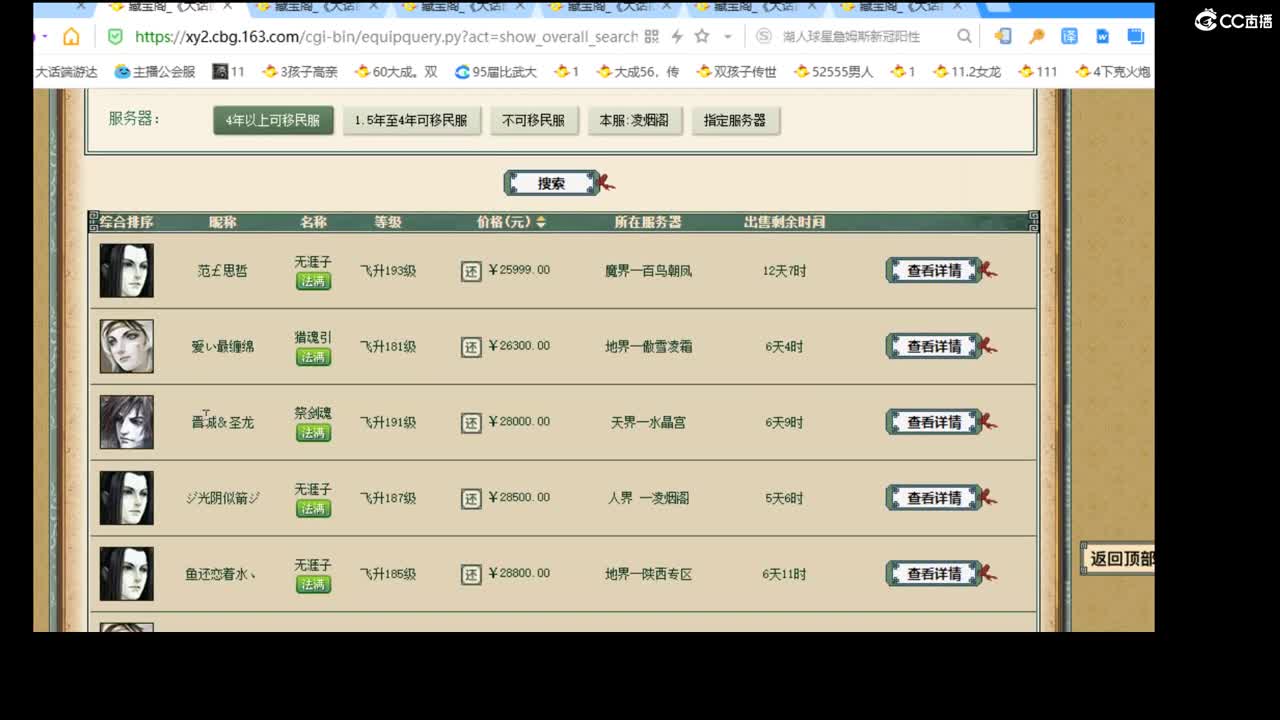Open the W document extension icon
The image size is (1280, 720).
pos(1102,37)
